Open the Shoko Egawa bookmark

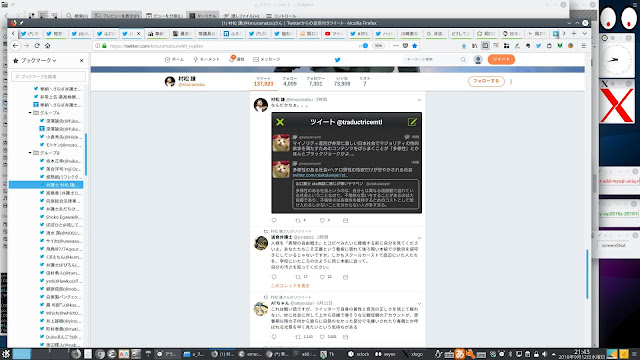(x=61, y=217)
